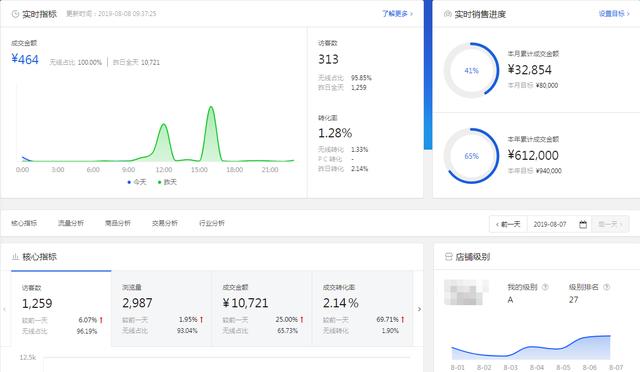Toggle the 昨天 legend series in the chart
The width and height of the screenshot is (640, 372).
[x=167, y=182]
